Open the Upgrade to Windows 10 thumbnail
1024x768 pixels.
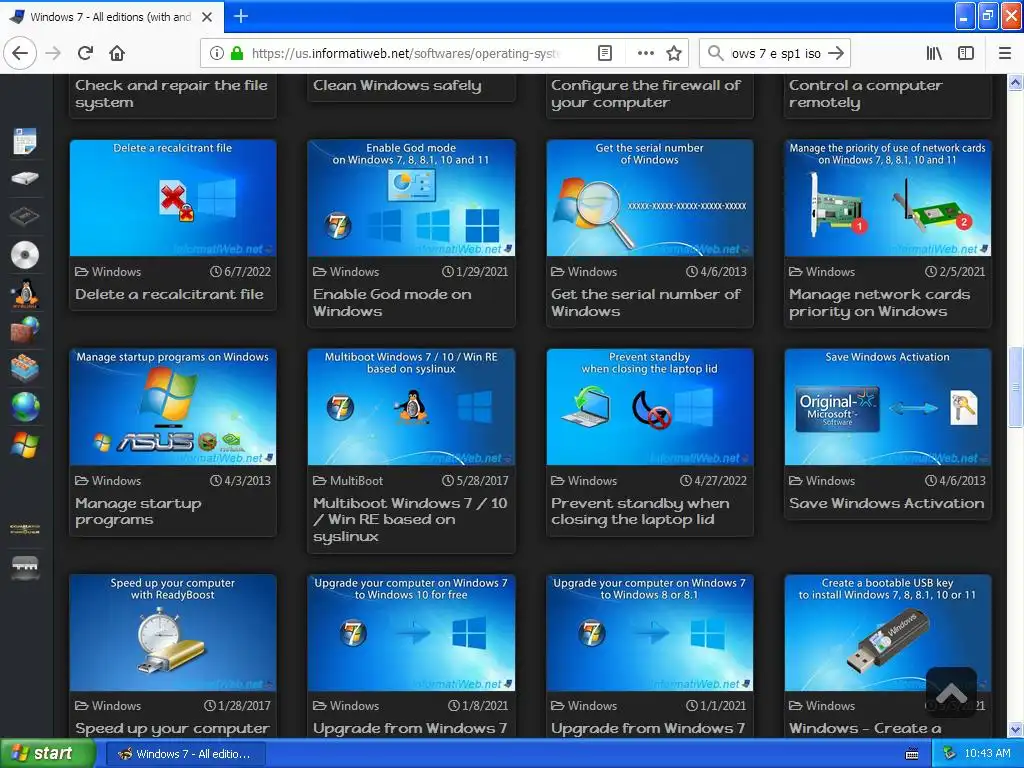click(411, 632)
